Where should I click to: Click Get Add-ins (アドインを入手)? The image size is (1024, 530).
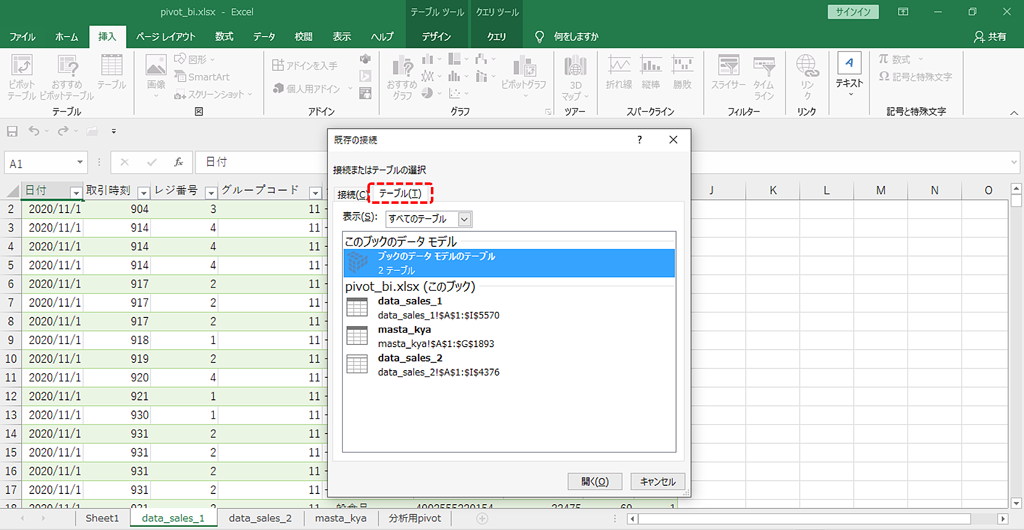coord(305,65)
